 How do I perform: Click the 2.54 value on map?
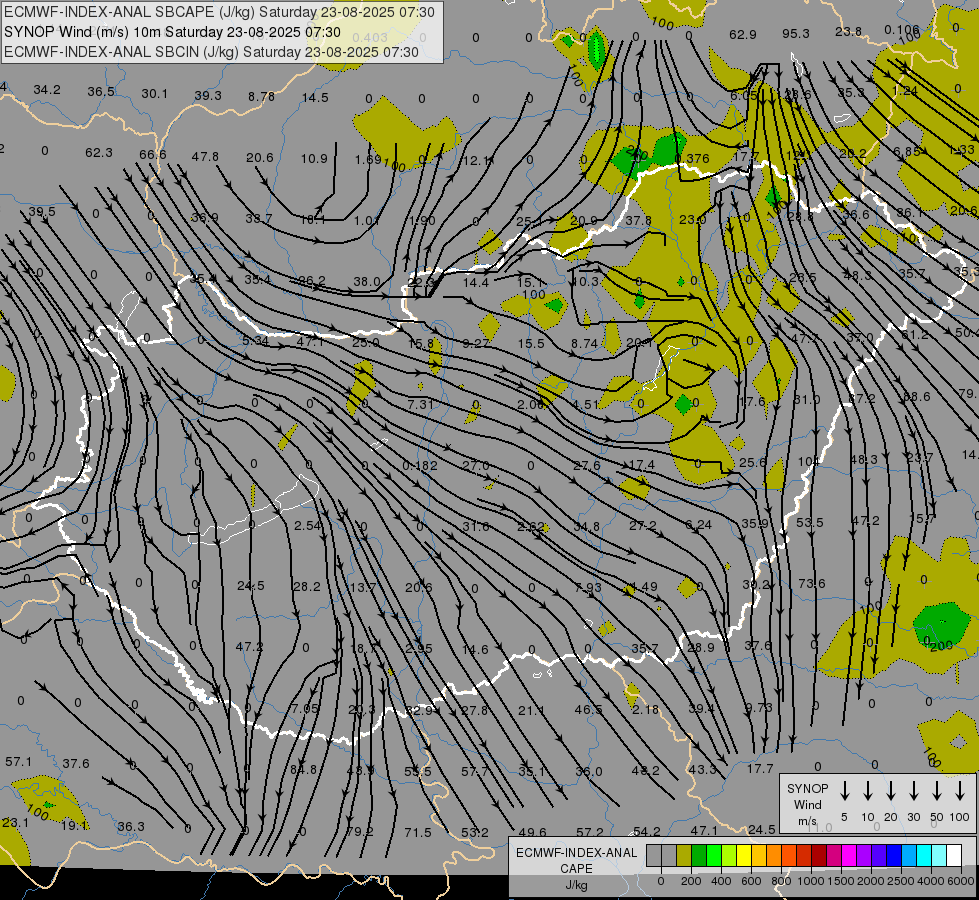point(308,525)
